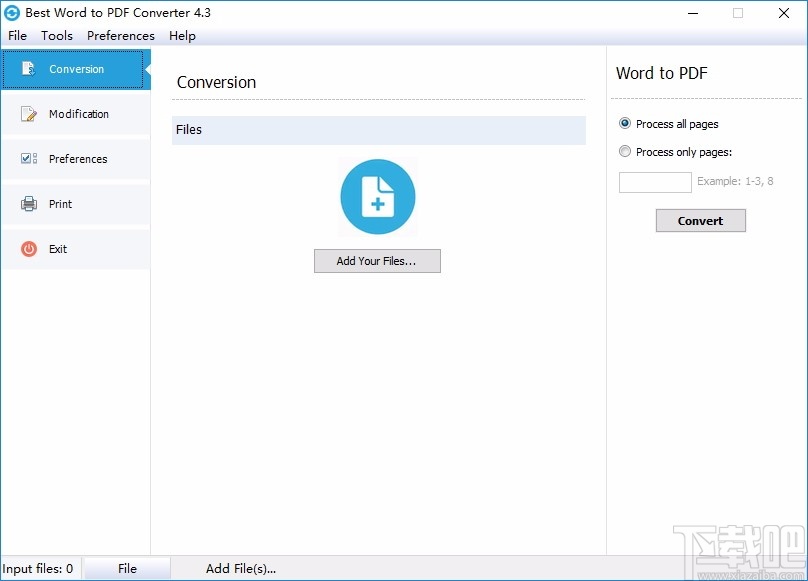Open the Help menu
Viewport: 808px width, 581px height.
pyautogui.click(x=182, y=36)
